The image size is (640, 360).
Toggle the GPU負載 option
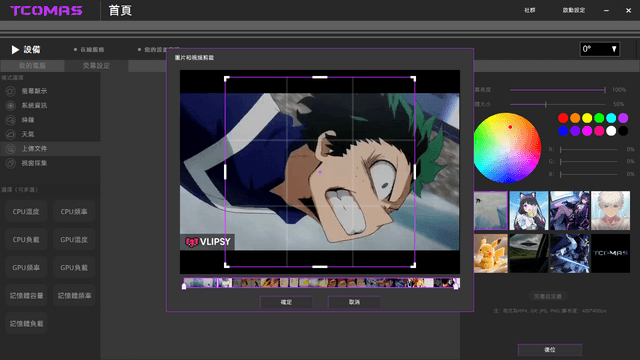click(74, 267)
